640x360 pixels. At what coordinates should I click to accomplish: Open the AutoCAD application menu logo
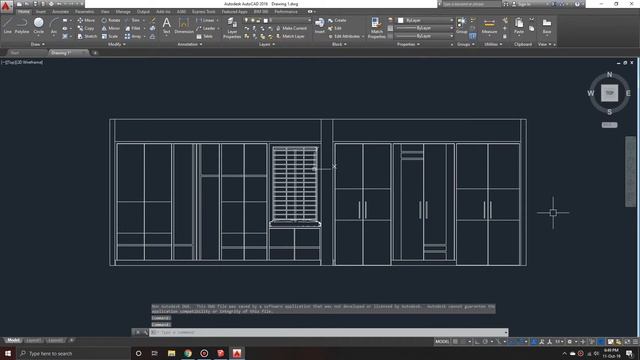click(x=6, y=6)
